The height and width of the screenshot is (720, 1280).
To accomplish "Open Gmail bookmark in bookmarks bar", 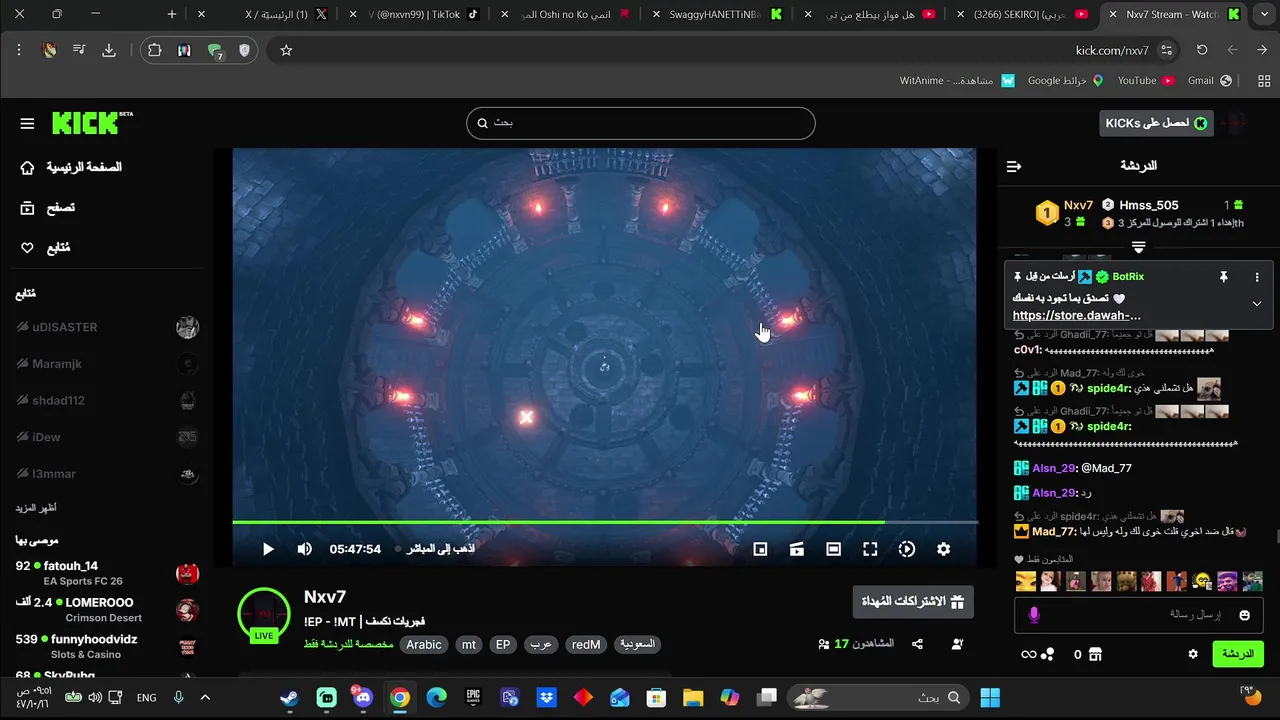I will pyautogui.click(x=1209, y=80).
